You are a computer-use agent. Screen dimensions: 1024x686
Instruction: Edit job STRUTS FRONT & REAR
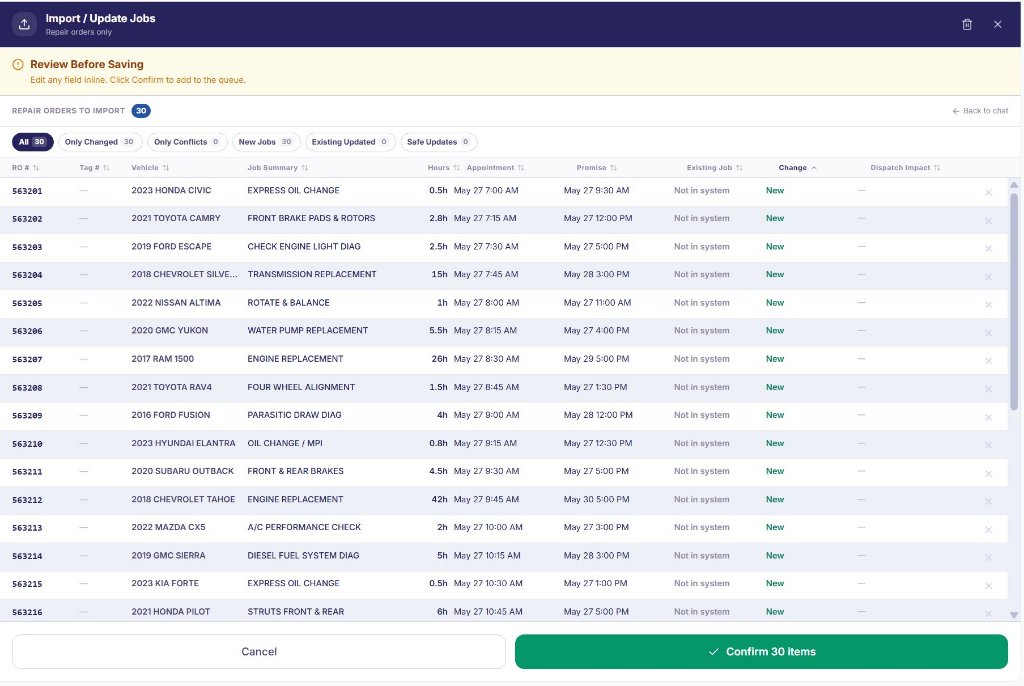(295, 612)
